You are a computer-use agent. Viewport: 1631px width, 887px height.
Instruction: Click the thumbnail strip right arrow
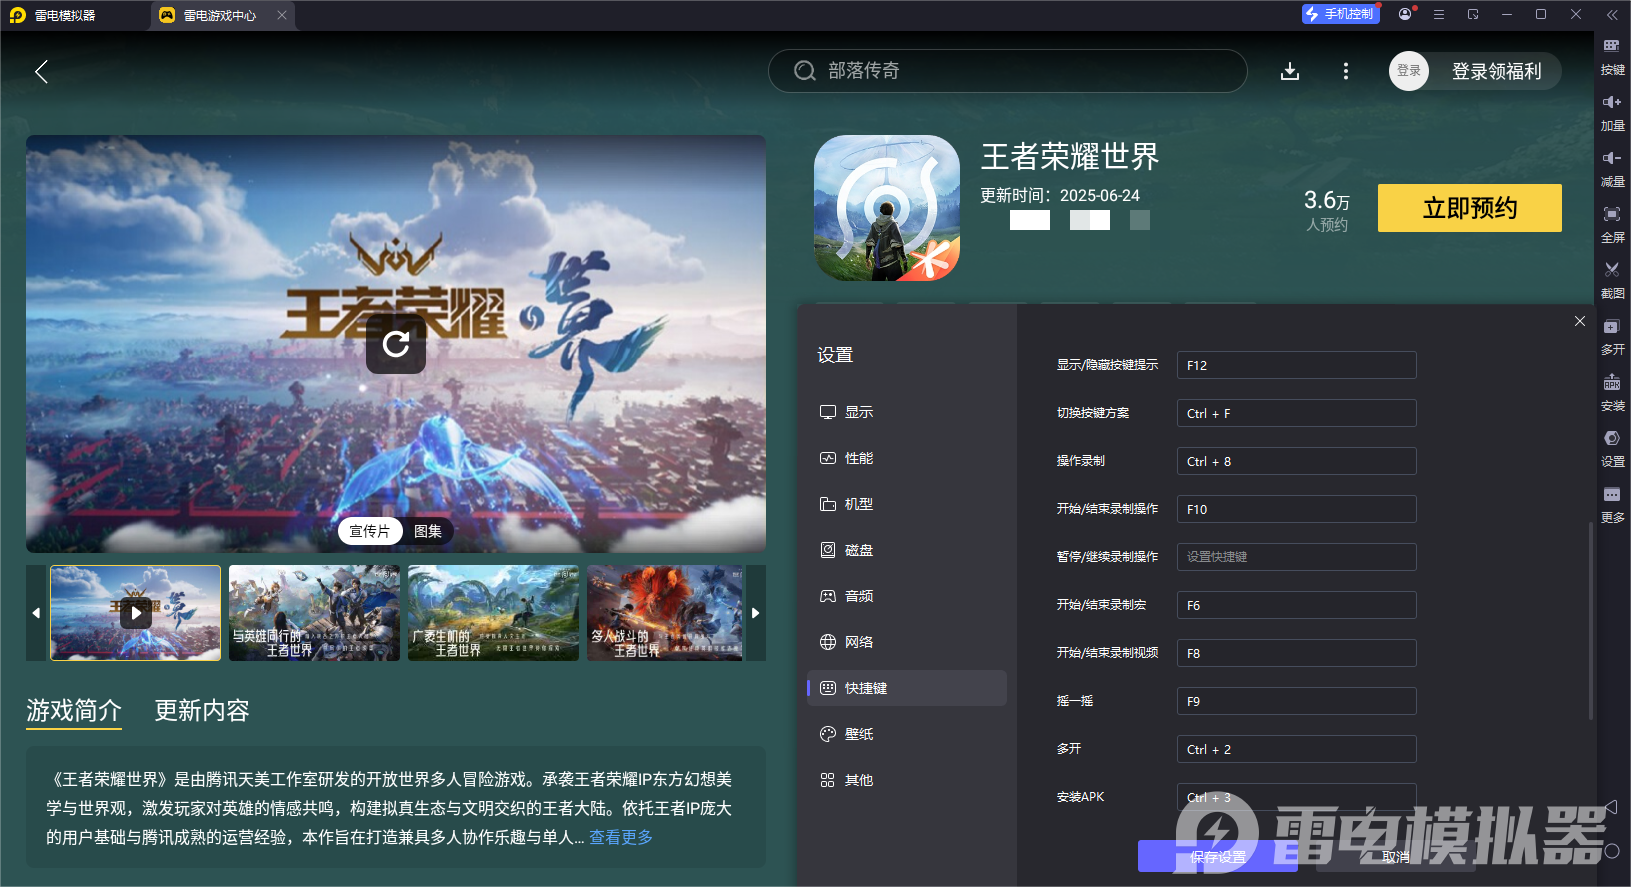[x=756, y=613]
